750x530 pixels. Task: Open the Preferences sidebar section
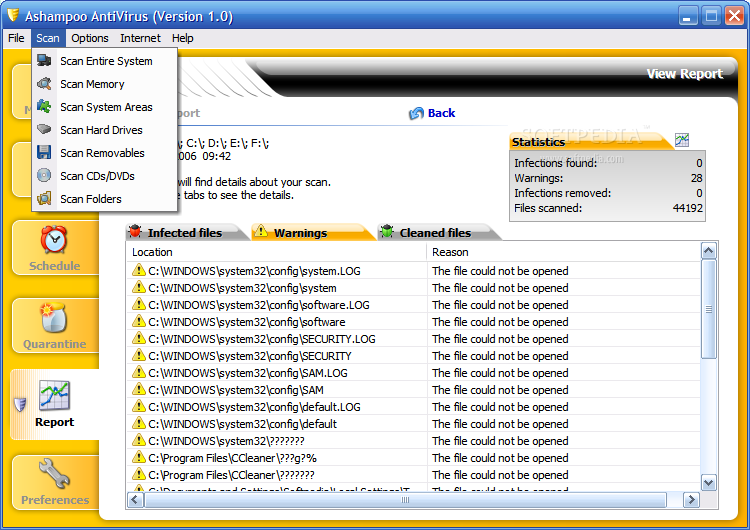pyautogui.click(x=55, y=482)
